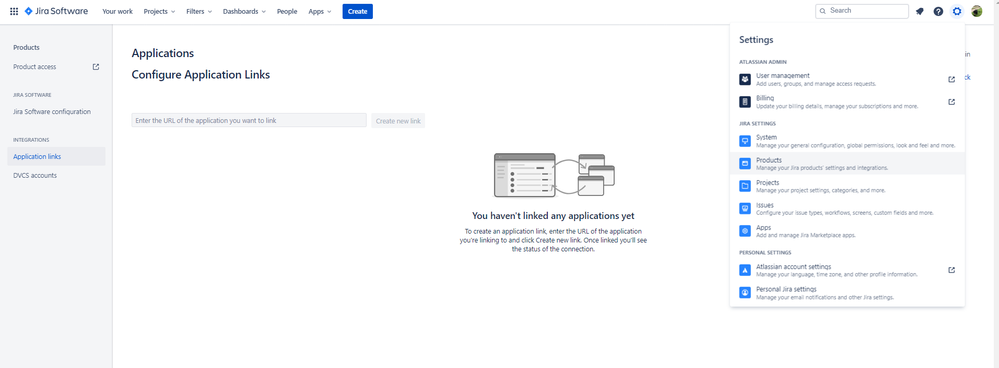Open Personal Jira settings entry
The width and height of the screenshot is (999, 368).
pos(847,293)
